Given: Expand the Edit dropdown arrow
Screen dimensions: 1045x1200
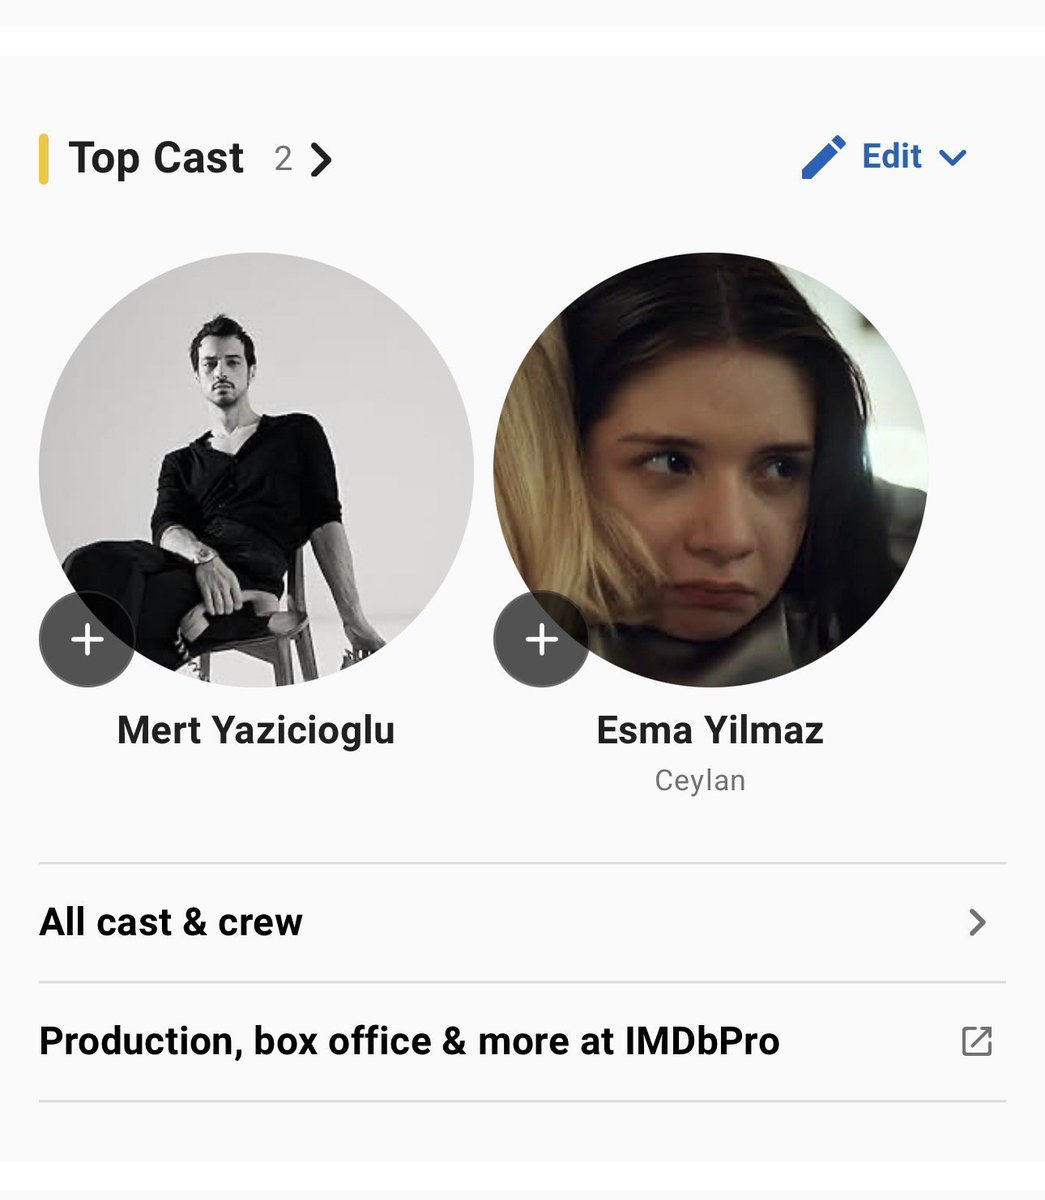Looking at the screenshot, I should [953, 158].
